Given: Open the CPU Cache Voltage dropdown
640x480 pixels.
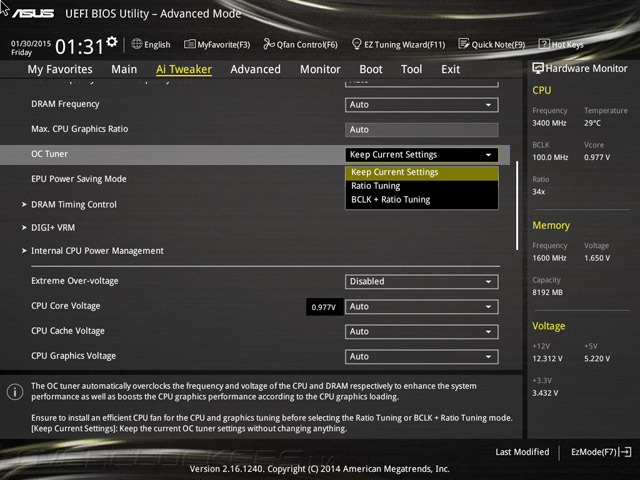Looking at the screenshot, I should click(422, 331).
